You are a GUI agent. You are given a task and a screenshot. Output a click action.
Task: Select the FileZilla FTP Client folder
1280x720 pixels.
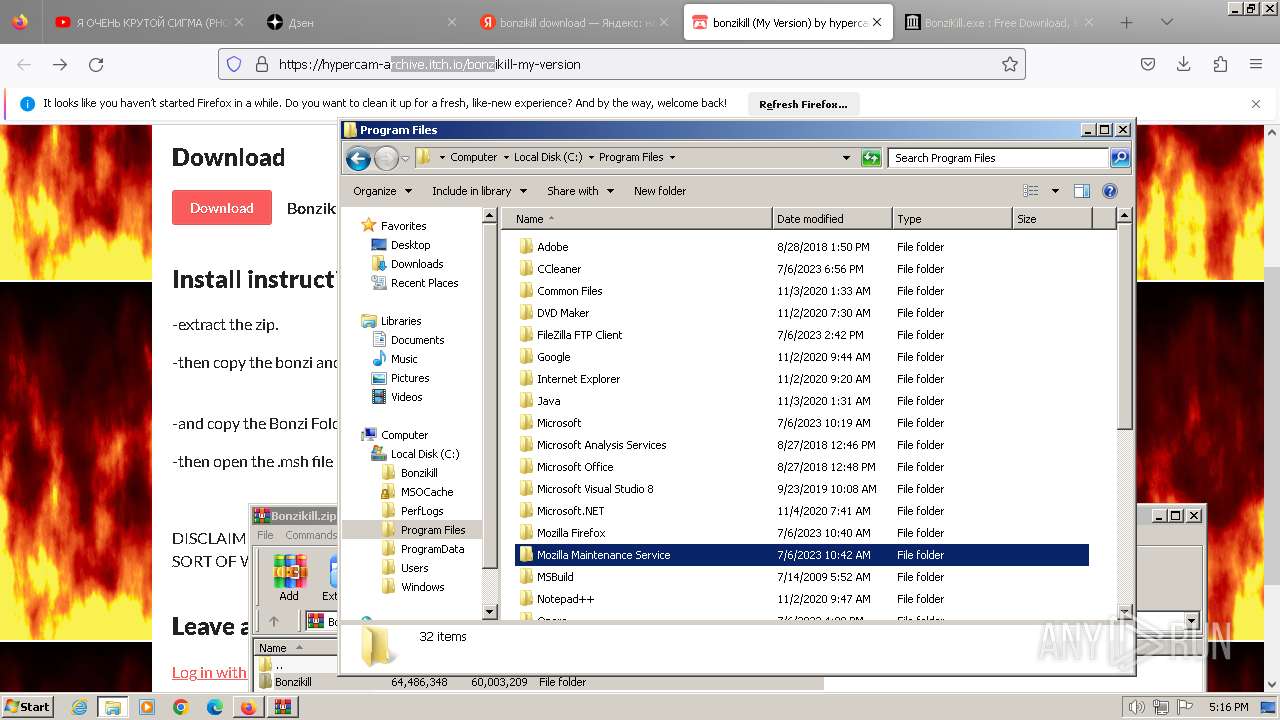(x=579, y=335)
